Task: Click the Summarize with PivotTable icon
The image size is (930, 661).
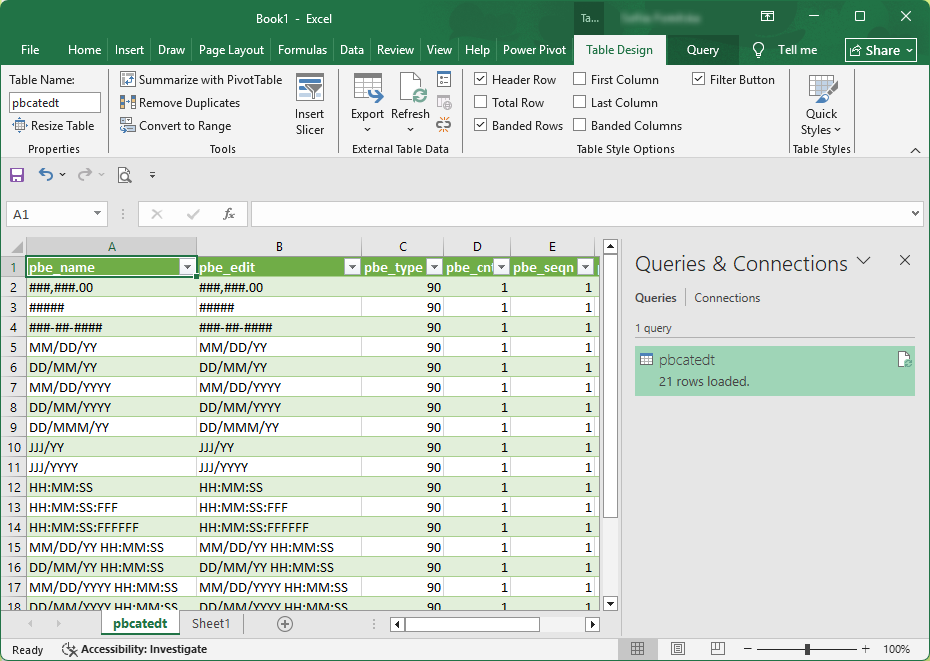Action: click(x=128, y=79)
